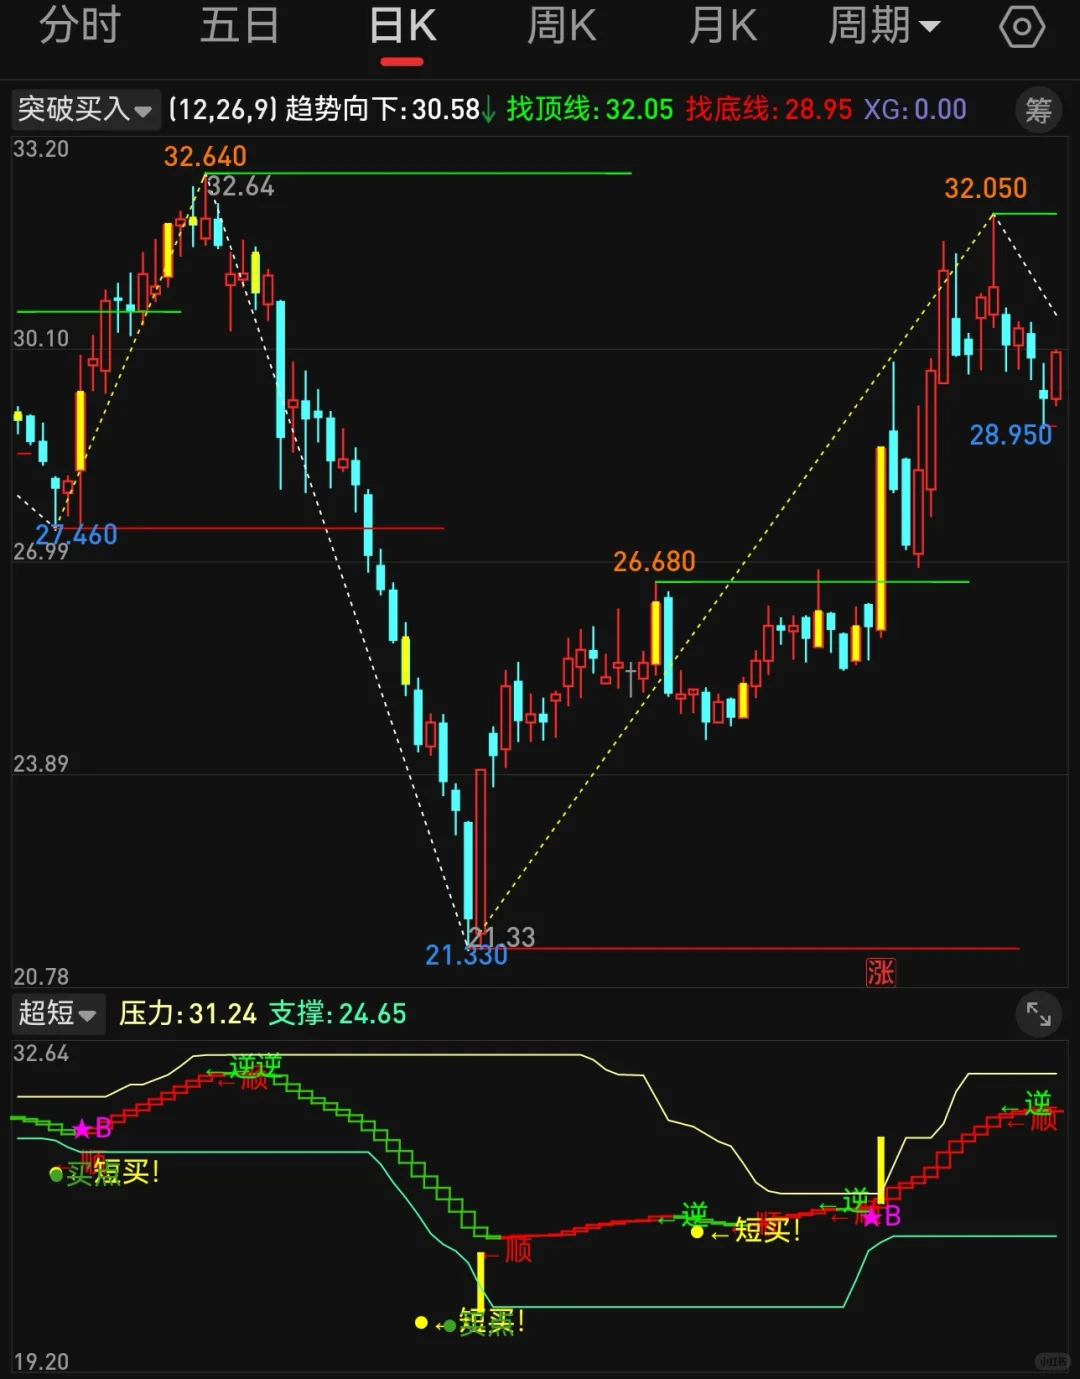Click the 26.680 high label
The height and width of the screenshot is (1379, 1080).
pos(654,562)
